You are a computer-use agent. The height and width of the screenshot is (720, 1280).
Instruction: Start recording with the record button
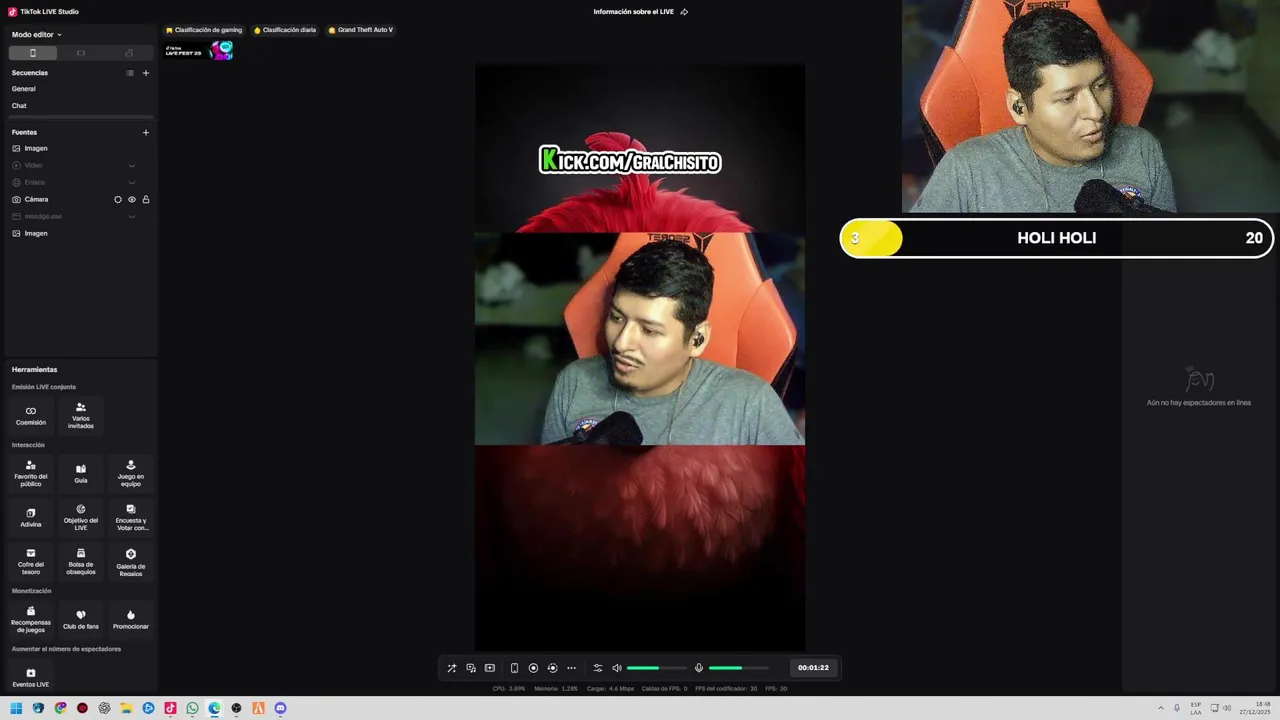[x=533, y=668]
